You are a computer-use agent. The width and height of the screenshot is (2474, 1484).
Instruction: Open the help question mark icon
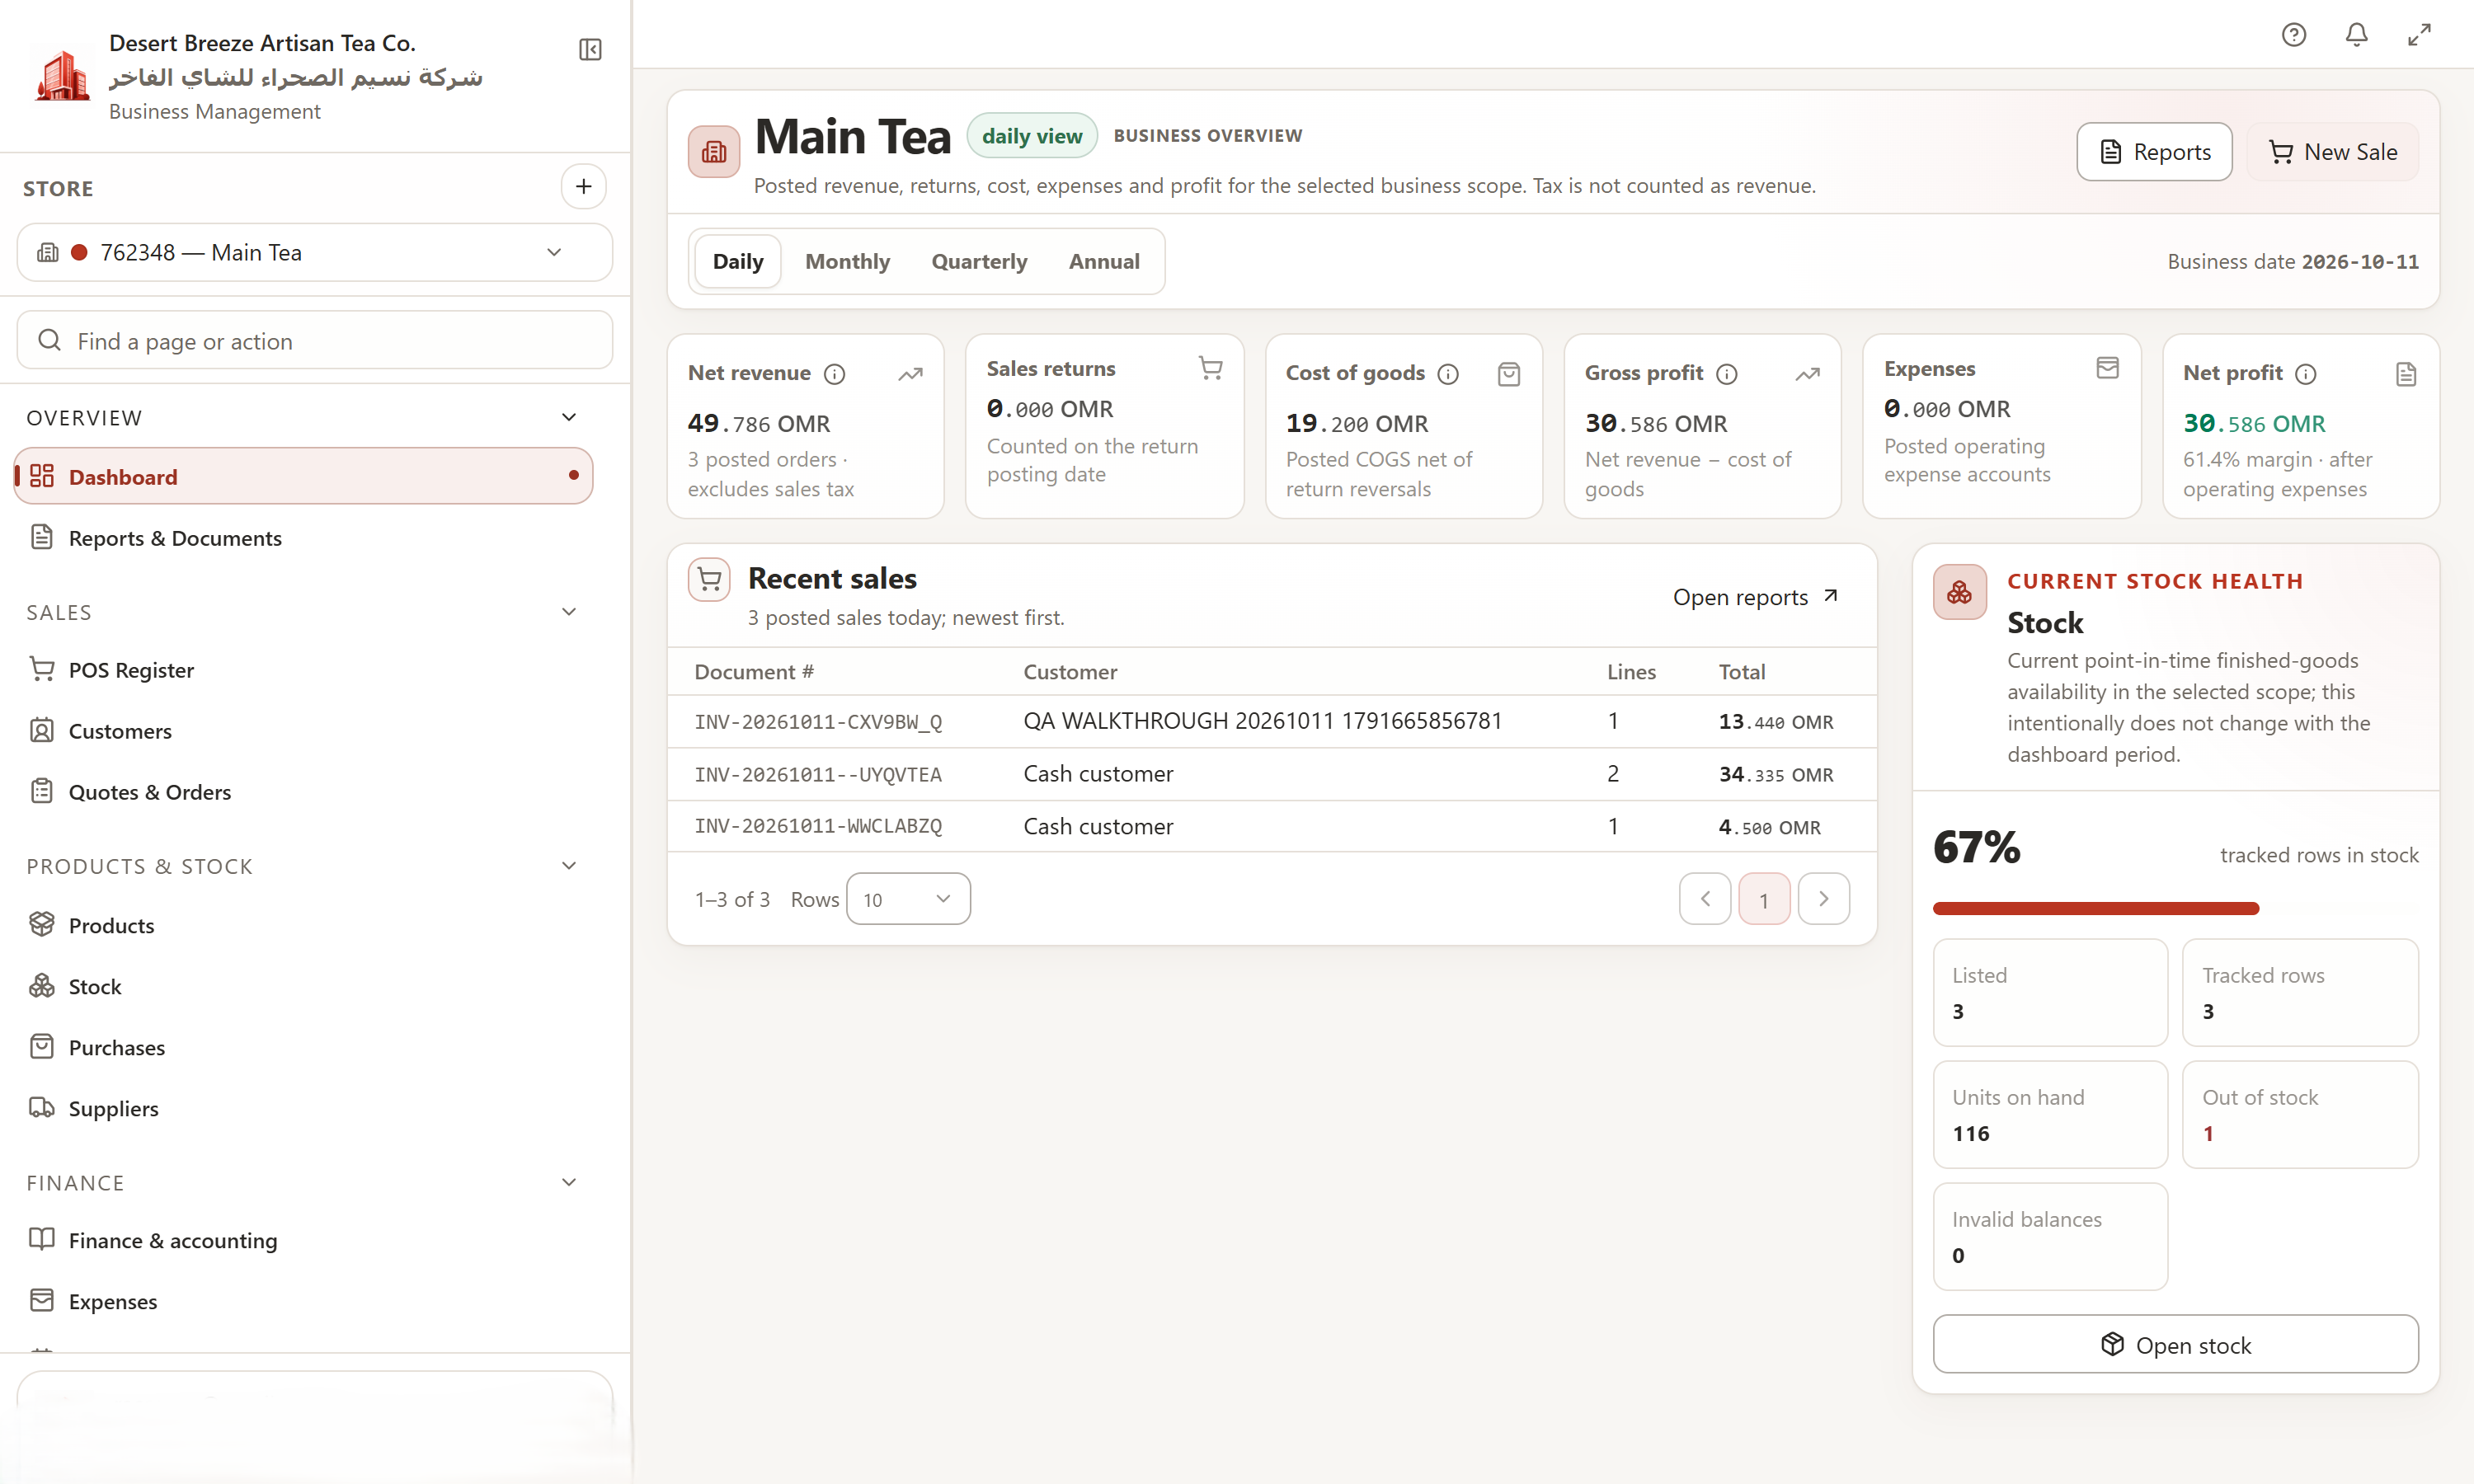click(2294, 35)
